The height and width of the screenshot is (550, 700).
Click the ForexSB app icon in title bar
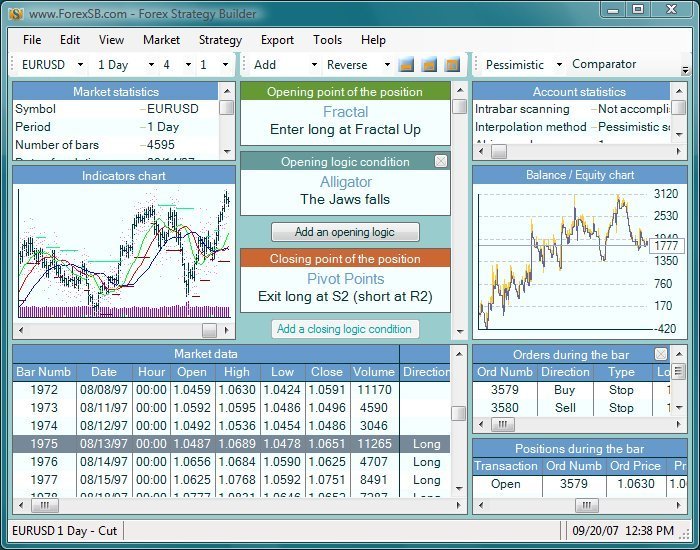click(17, 15)
